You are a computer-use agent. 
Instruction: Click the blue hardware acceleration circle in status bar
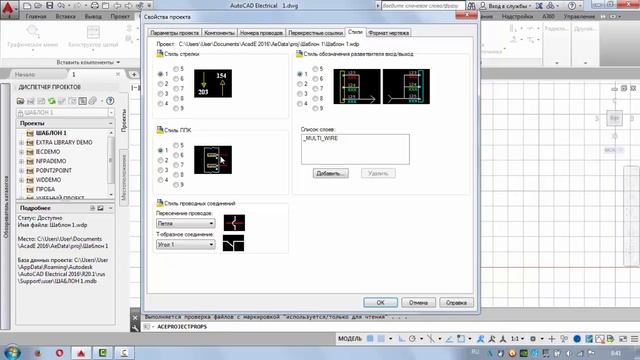(x=577, y=339)
